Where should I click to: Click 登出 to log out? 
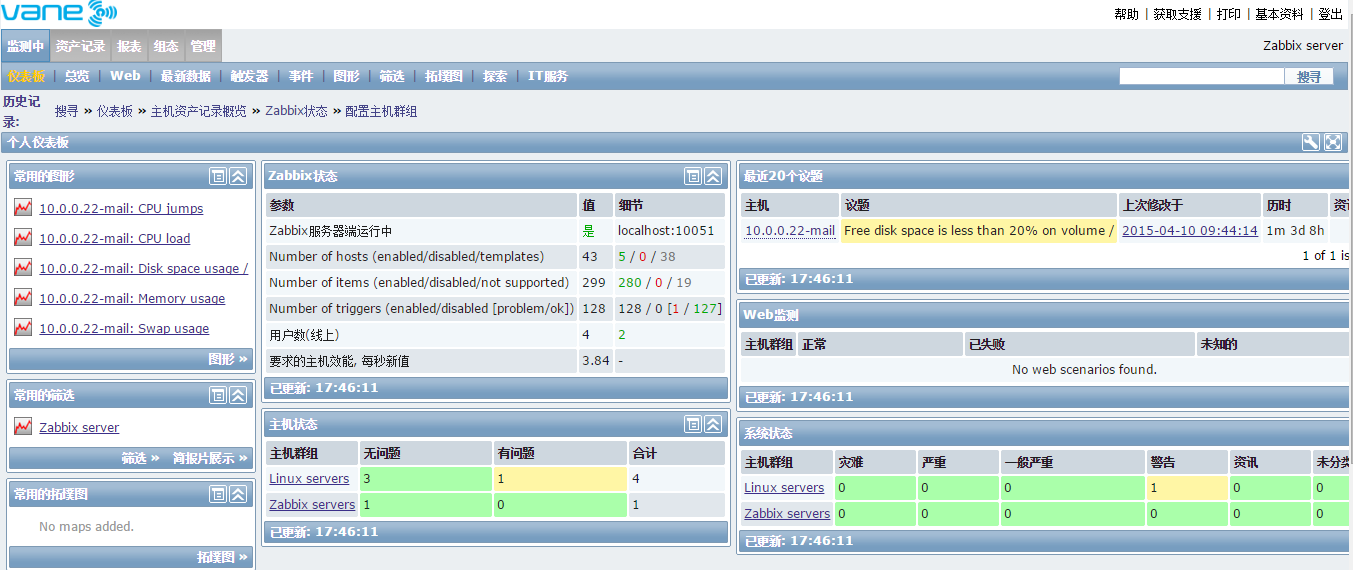coord(1330,14)
